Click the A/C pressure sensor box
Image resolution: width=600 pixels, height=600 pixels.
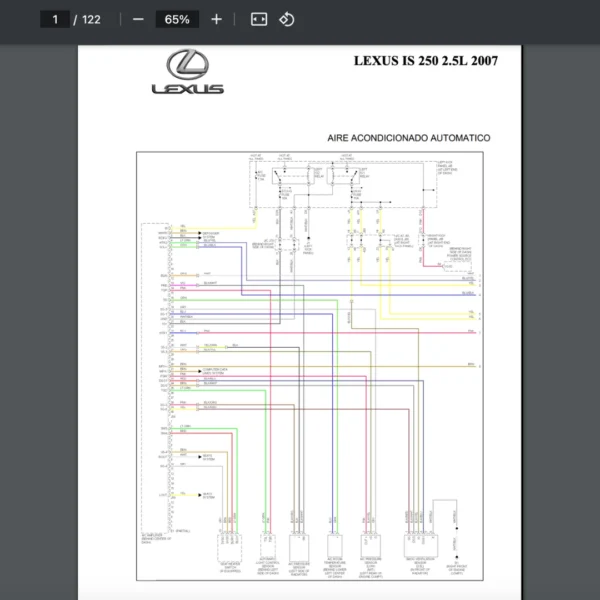[368, 548]
